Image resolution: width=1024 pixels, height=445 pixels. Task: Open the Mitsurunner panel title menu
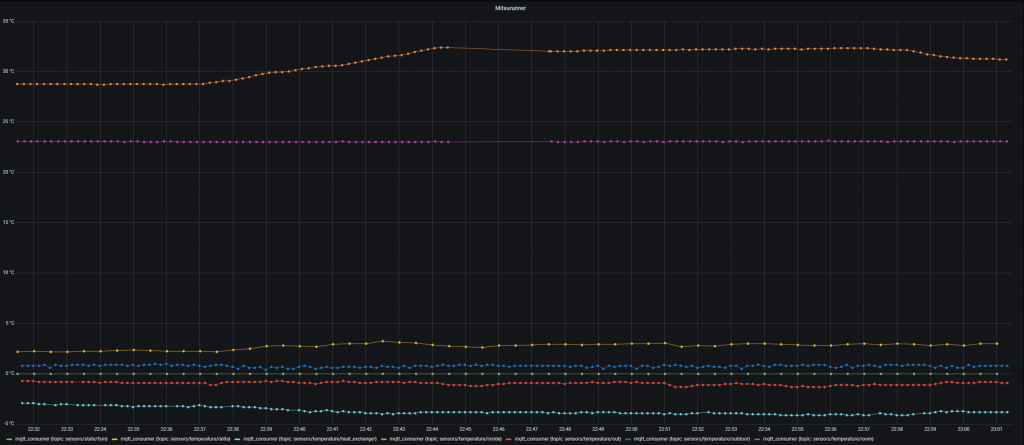tap(511, 6)
